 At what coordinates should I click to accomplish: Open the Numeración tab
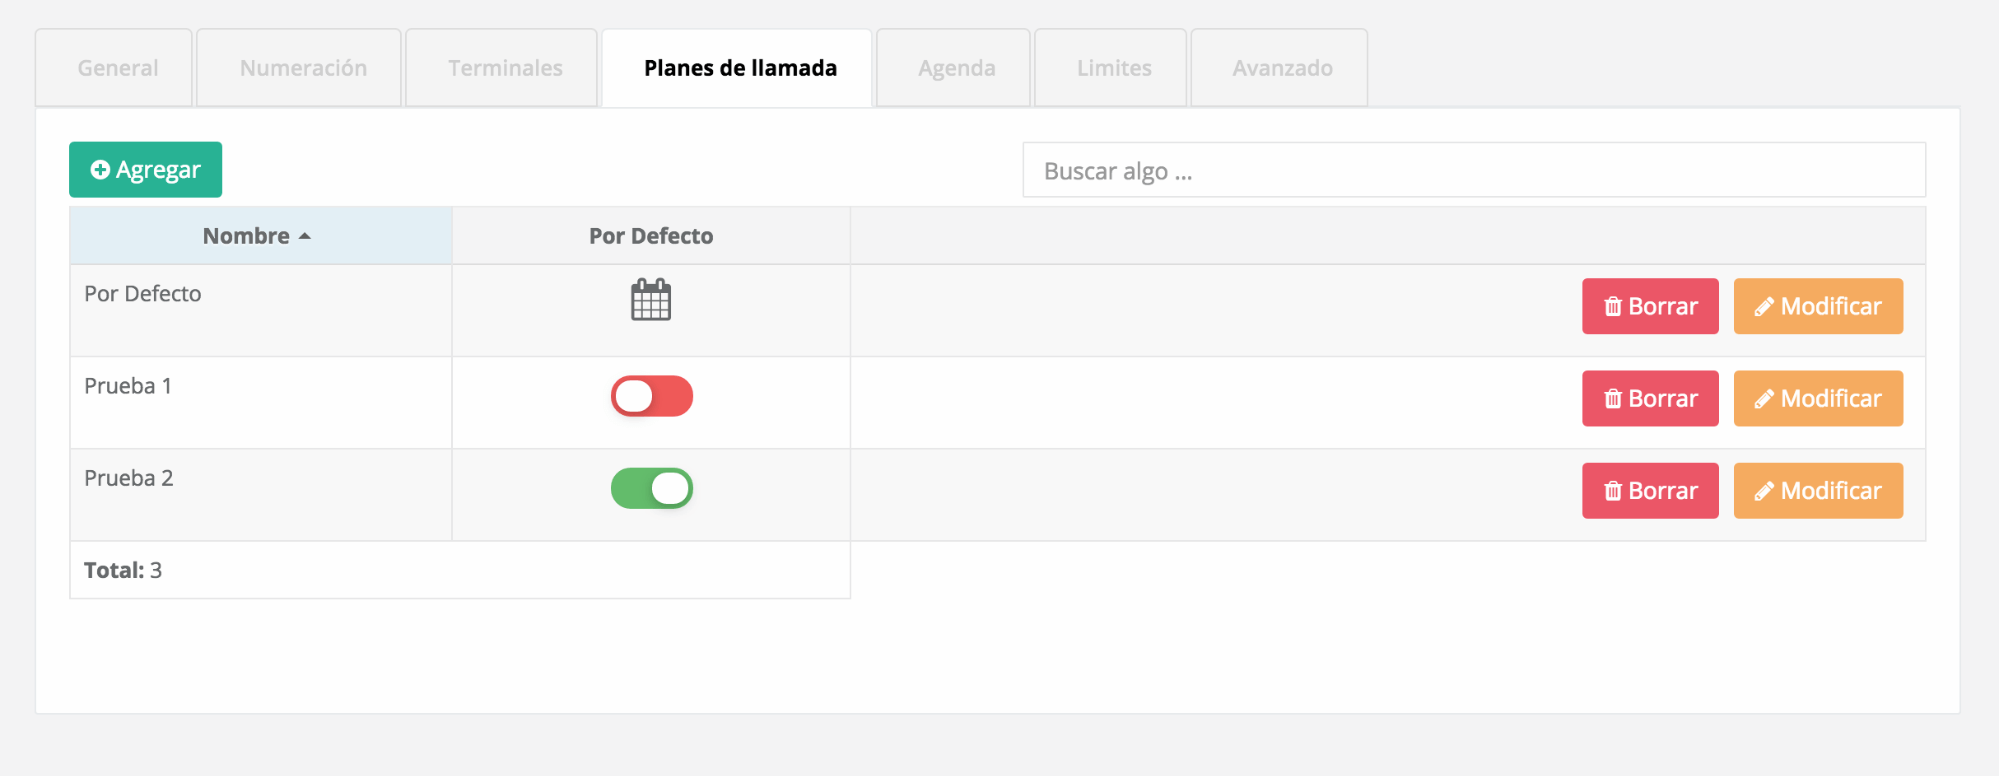[303, 68]
